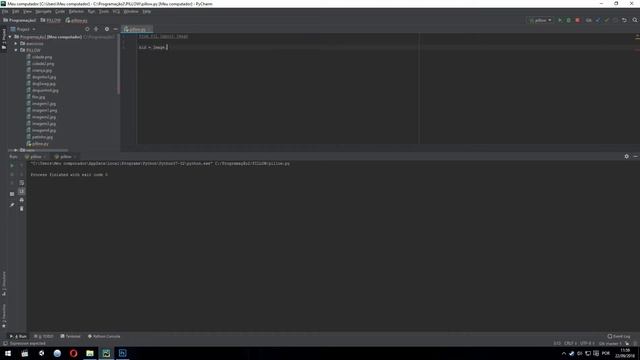
Task: Open the VCS menu
Action: (116, 11)
